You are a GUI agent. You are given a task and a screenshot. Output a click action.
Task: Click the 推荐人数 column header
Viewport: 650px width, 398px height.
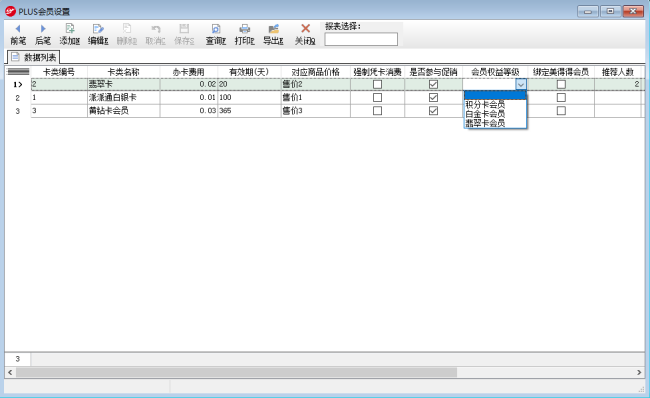click(618, 72)
